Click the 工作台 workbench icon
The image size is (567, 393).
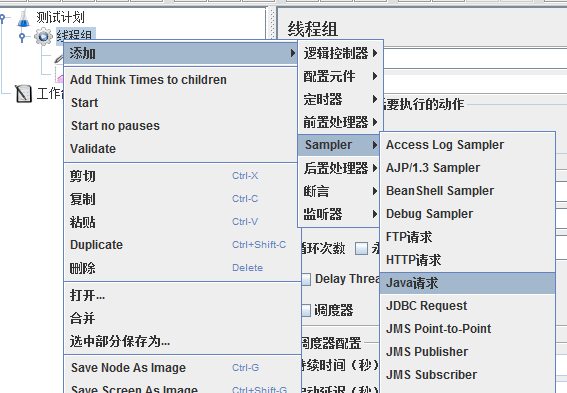pos(24,93)
